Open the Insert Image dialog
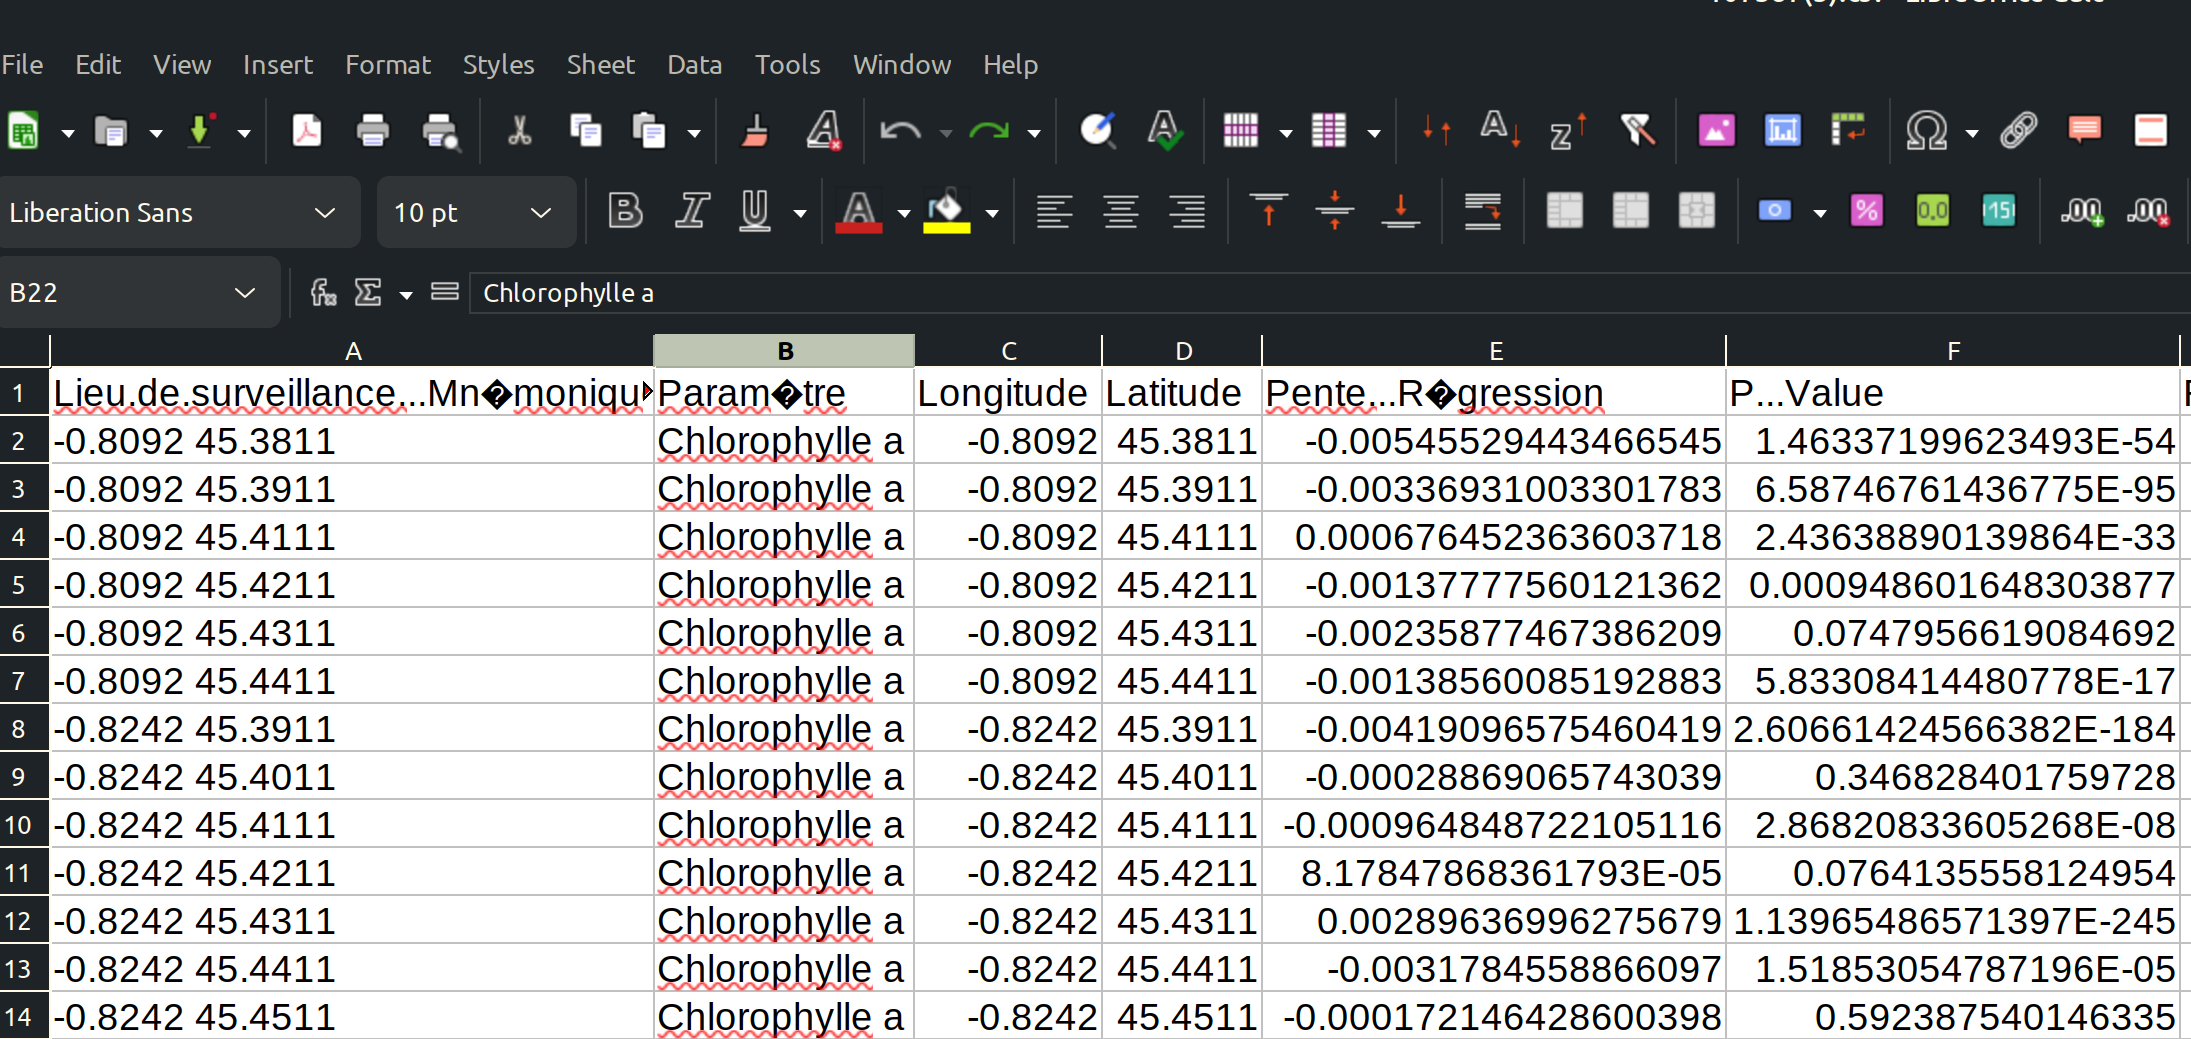This screenshot has height=1039, width=2191. click(1717, 130)
